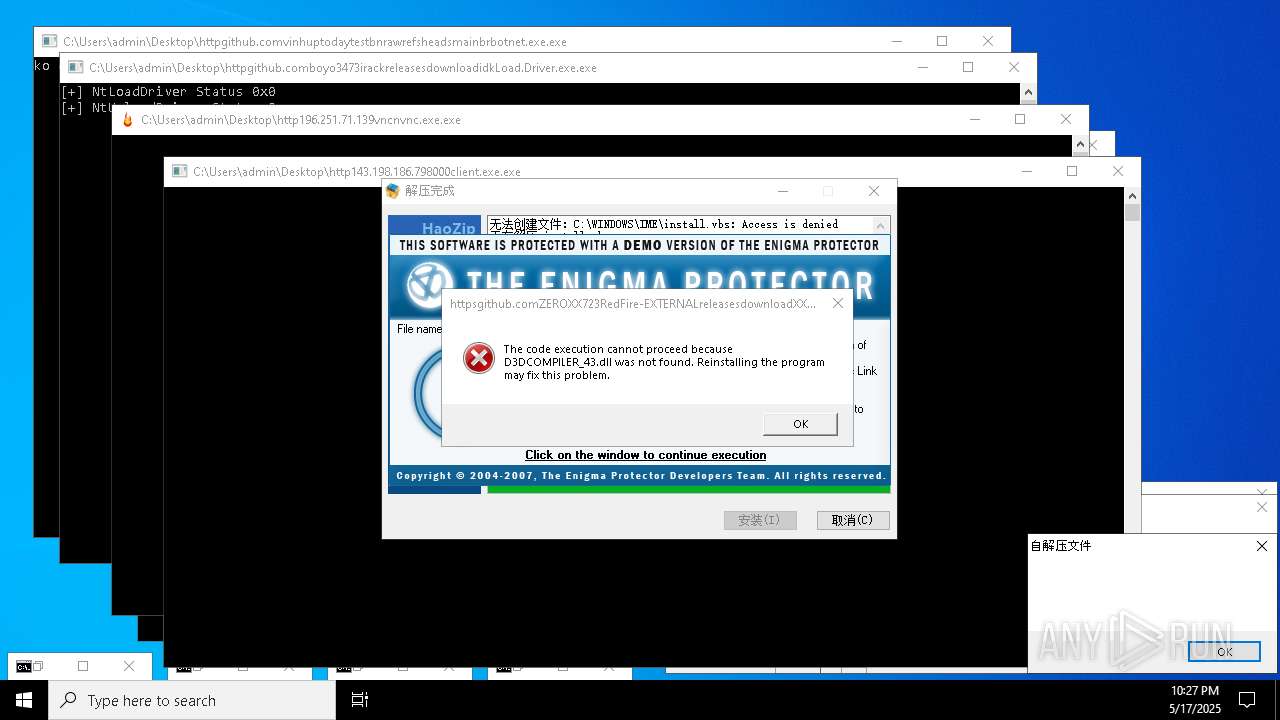Screen dimensions: 1280x720
Task: Click the red error icon in the dialog
Action: pyautogui.click(x=479, y=357)
